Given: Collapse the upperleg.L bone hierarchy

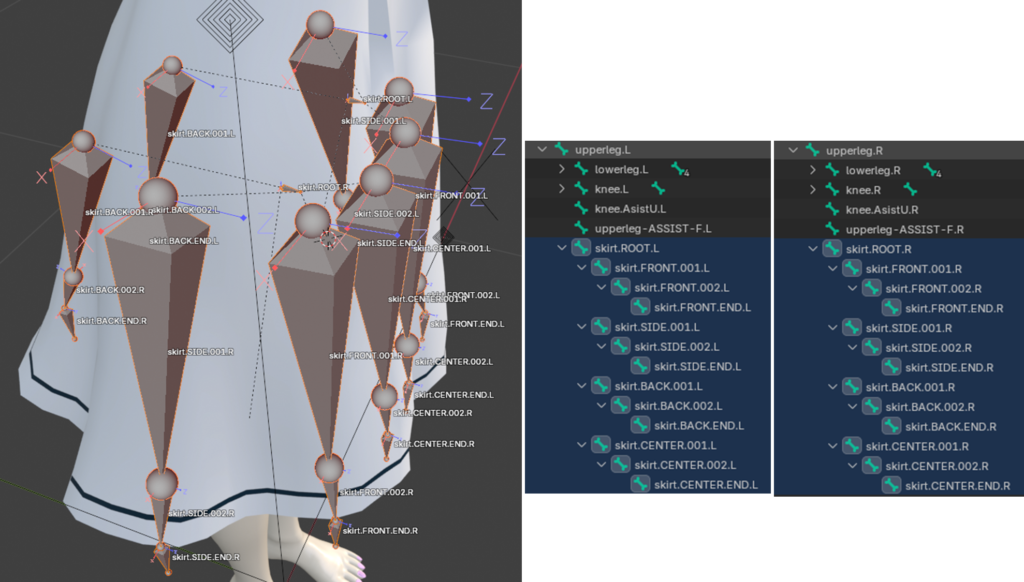Looking at the screenshot, I should pos(542,150).
